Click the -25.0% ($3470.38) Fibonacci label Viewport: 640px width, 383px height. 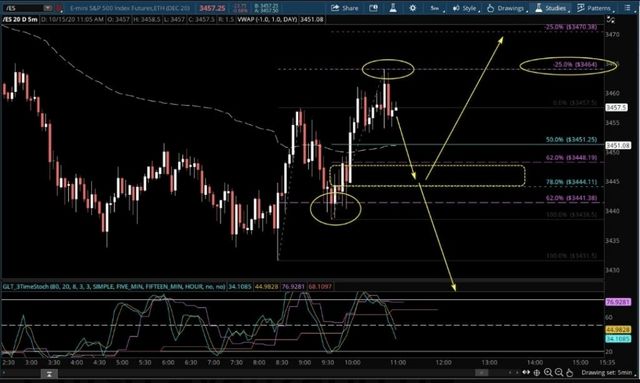coord(571,27)
